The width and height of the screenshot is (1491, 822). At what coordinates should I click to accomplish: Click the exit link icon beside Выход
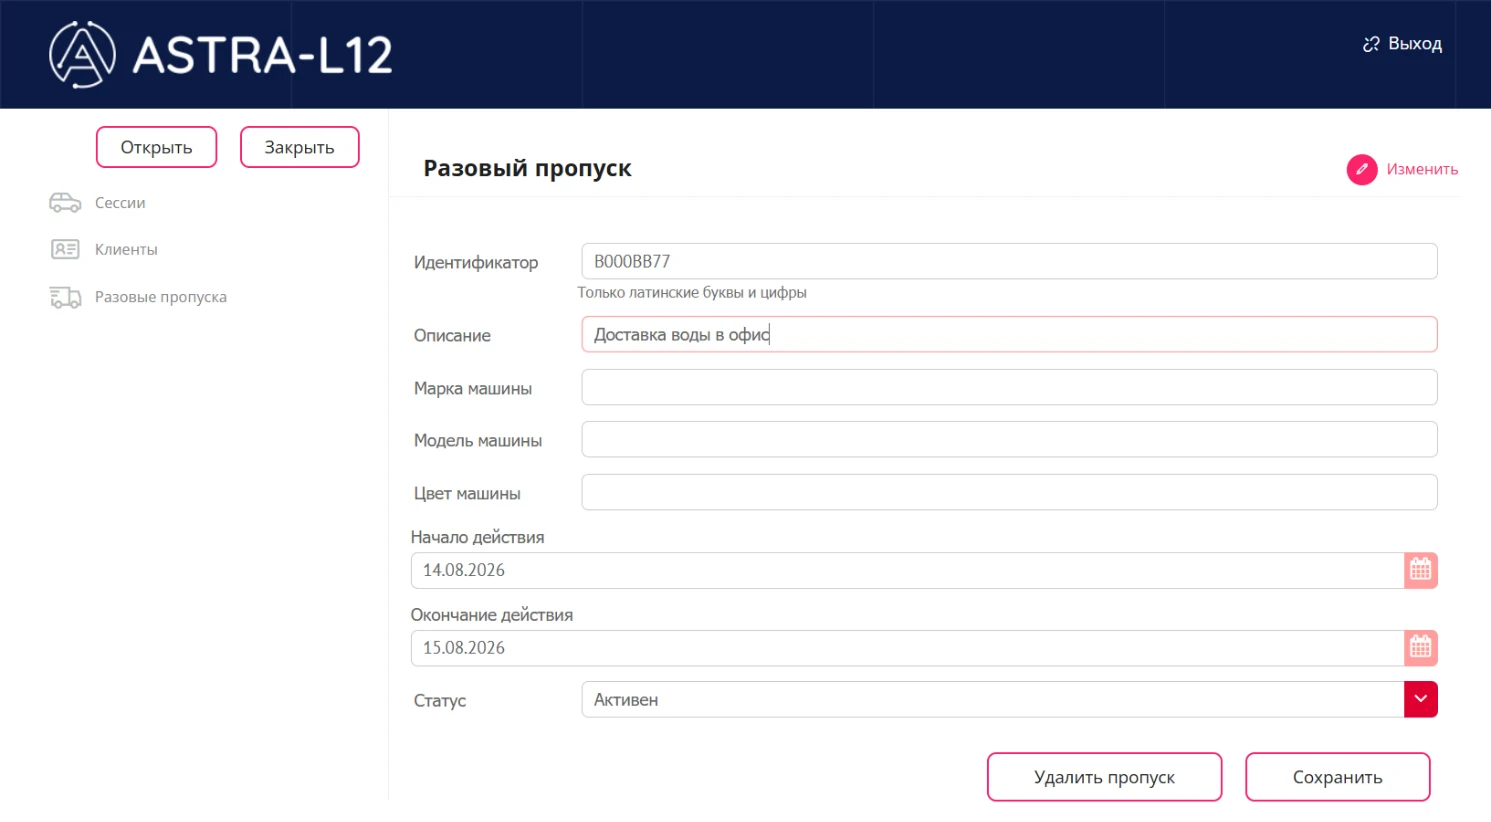(x=1371, y=44)
